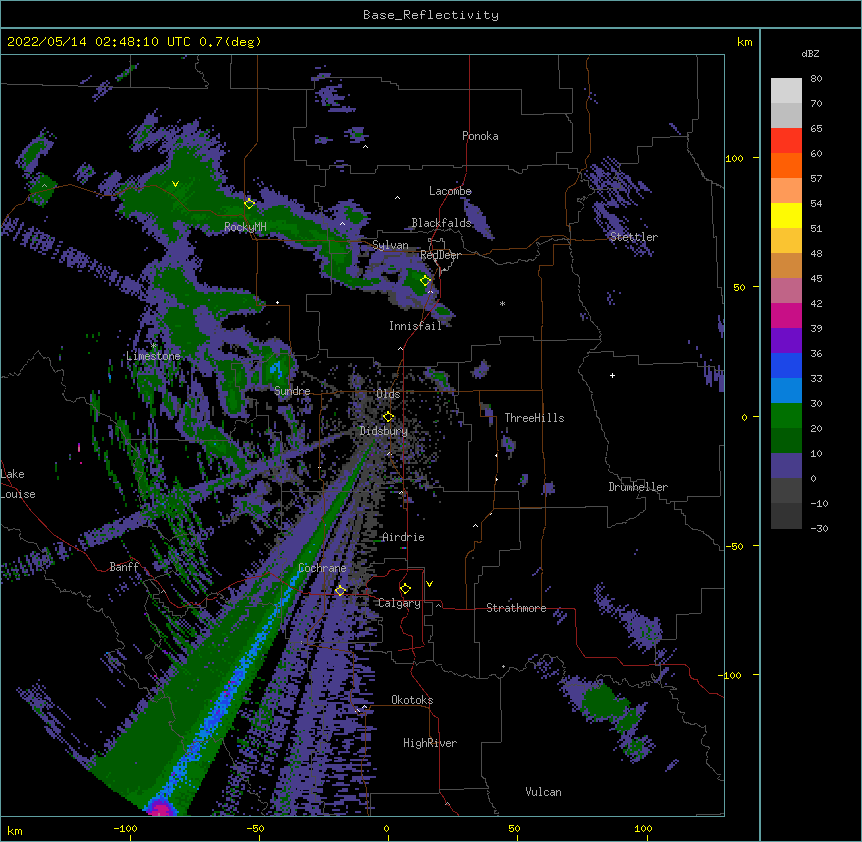862x842 pixels.
Task: Click the -50 tick on bottom axis
Action: pos(256,828)
